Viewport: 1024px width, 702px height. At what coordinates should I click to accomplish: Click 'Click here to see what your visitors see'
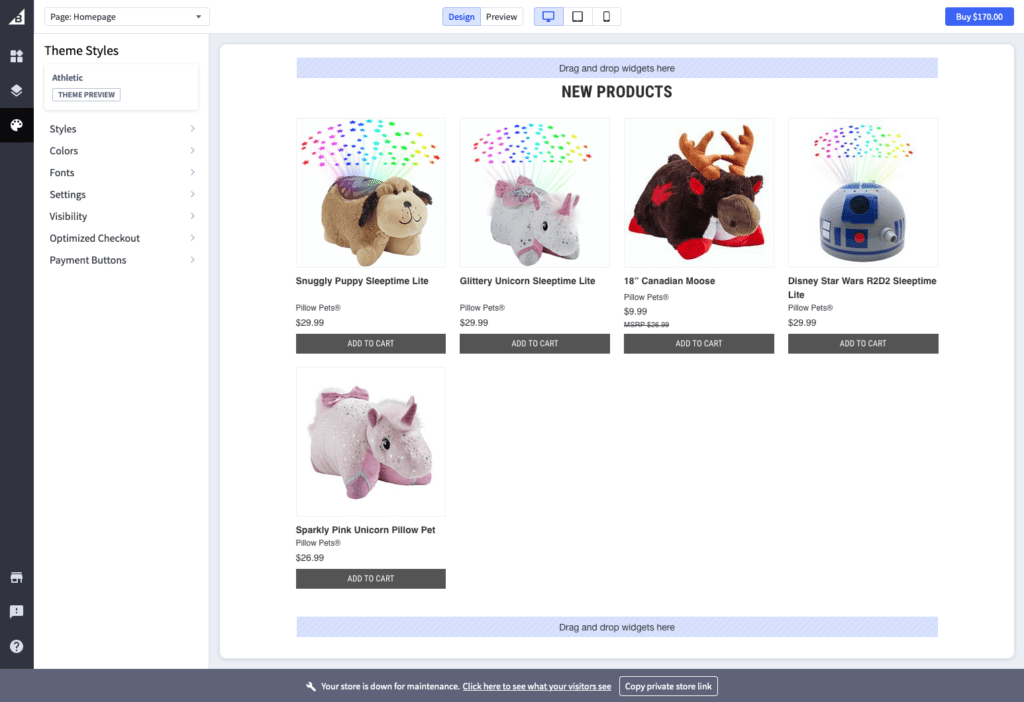click(537, 686)
